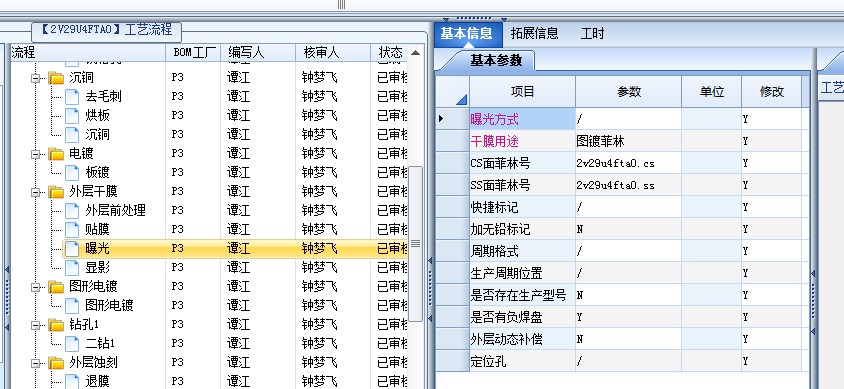Click the 二钻1 document icon

(x=72, y=343)
